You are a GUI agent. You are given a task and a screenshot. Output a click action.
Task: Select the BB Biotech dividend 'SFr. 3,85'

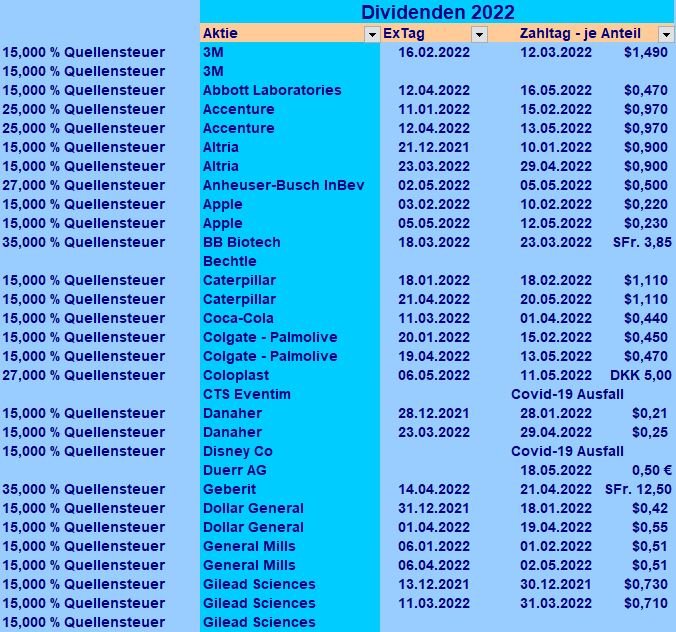pyautogui.click(x=642, y=242)
